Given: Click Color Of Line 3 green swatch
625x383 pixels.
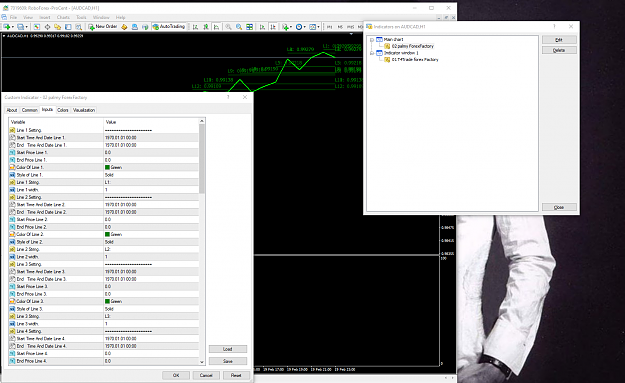Looking at the screenshot, I should (x=107, y=301).
